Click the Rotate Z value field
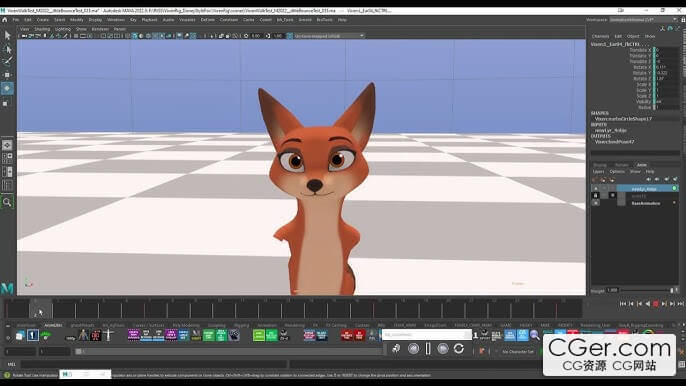This screenshot has width=686, height=386. pyautogui.click(x=667, y=79)
